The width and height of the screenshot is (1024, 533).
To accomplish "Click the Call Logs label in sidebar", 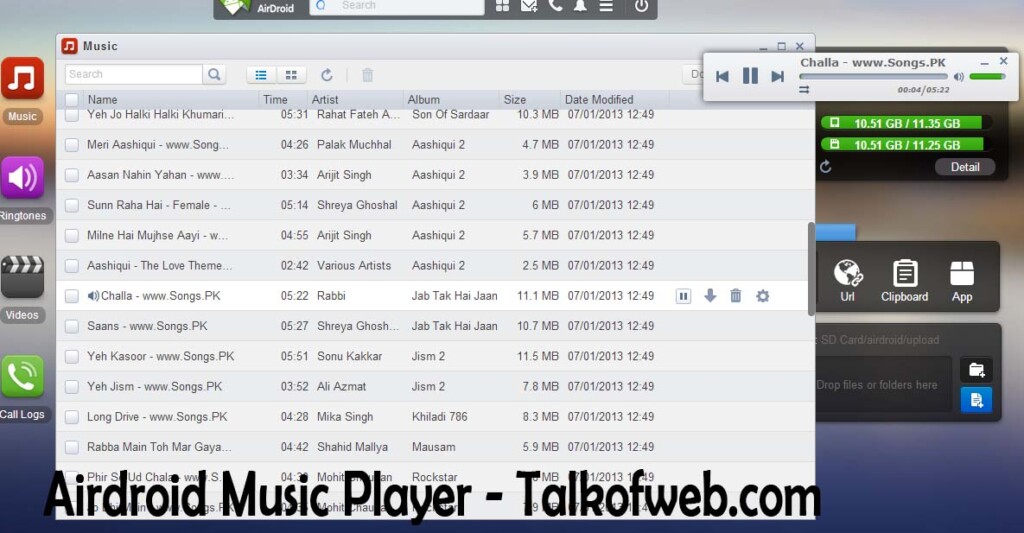I will coord(22,414).
